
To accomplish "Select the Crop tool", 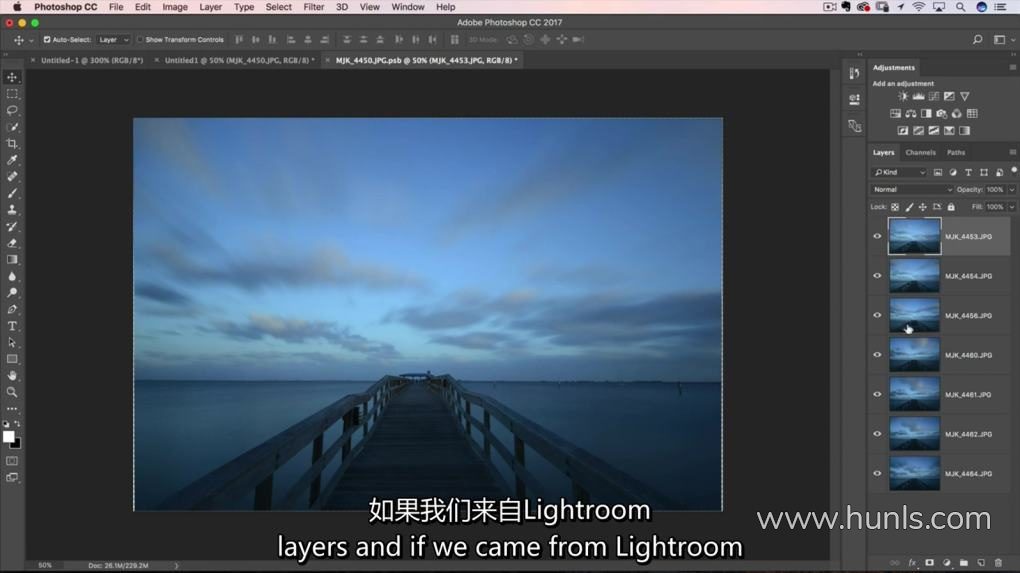I will 12,144.
